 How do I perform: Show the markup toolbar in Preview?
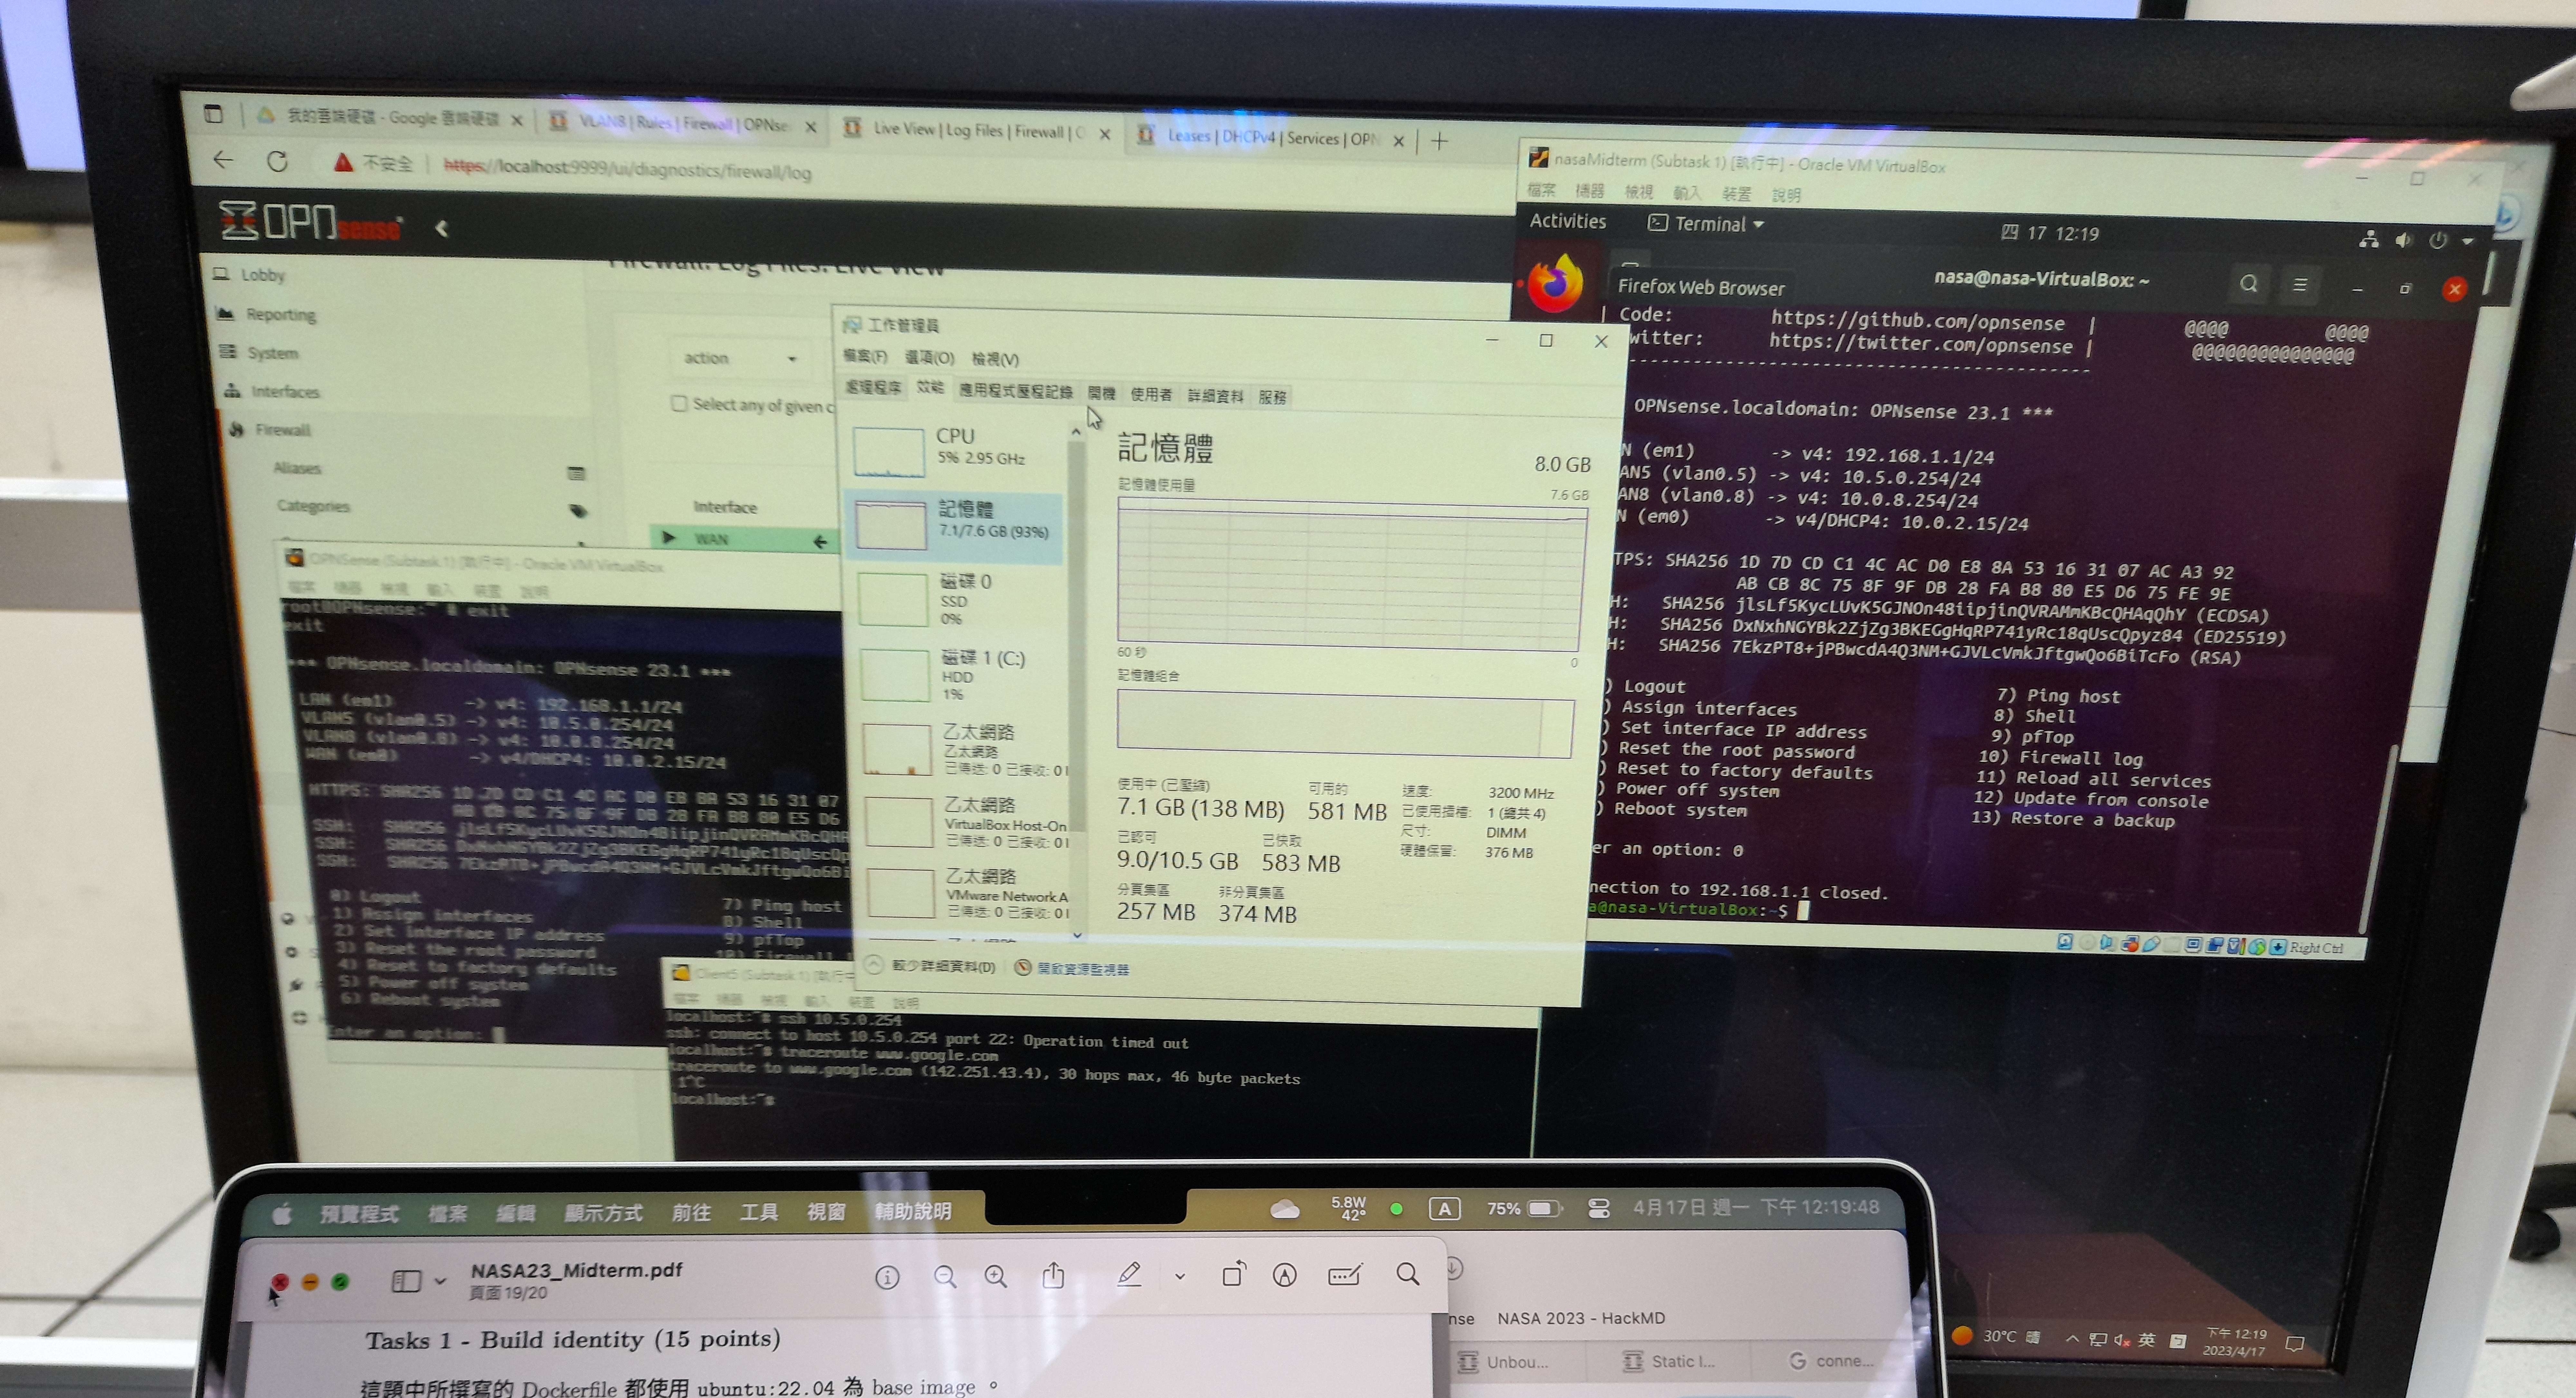tap(1285, 1275)
